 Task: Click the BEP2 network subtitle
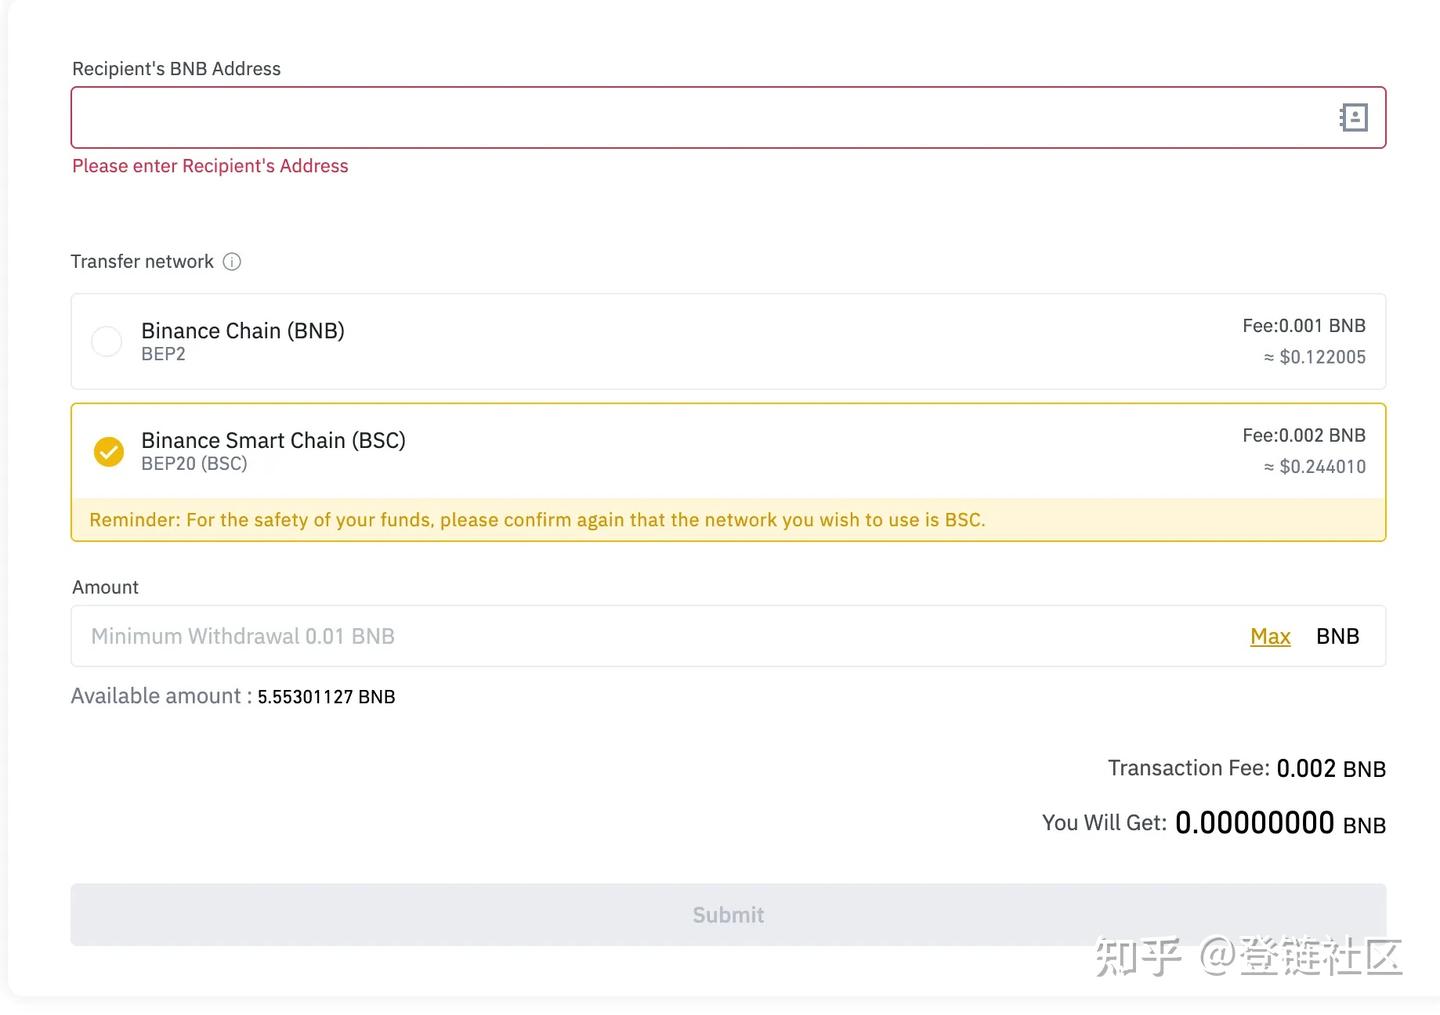(163, 354)
